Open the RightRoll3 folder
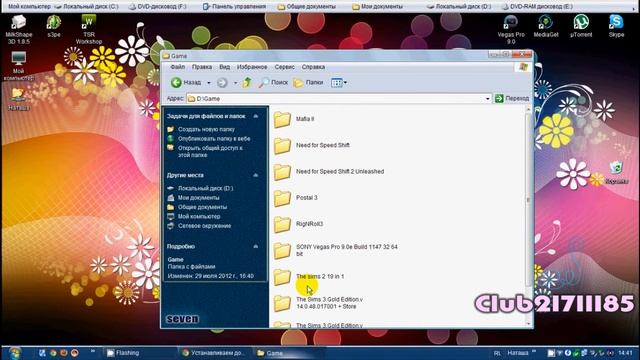The width and height of the screenshot is (640, 360). pyautogui.click(x=298, y=224)
